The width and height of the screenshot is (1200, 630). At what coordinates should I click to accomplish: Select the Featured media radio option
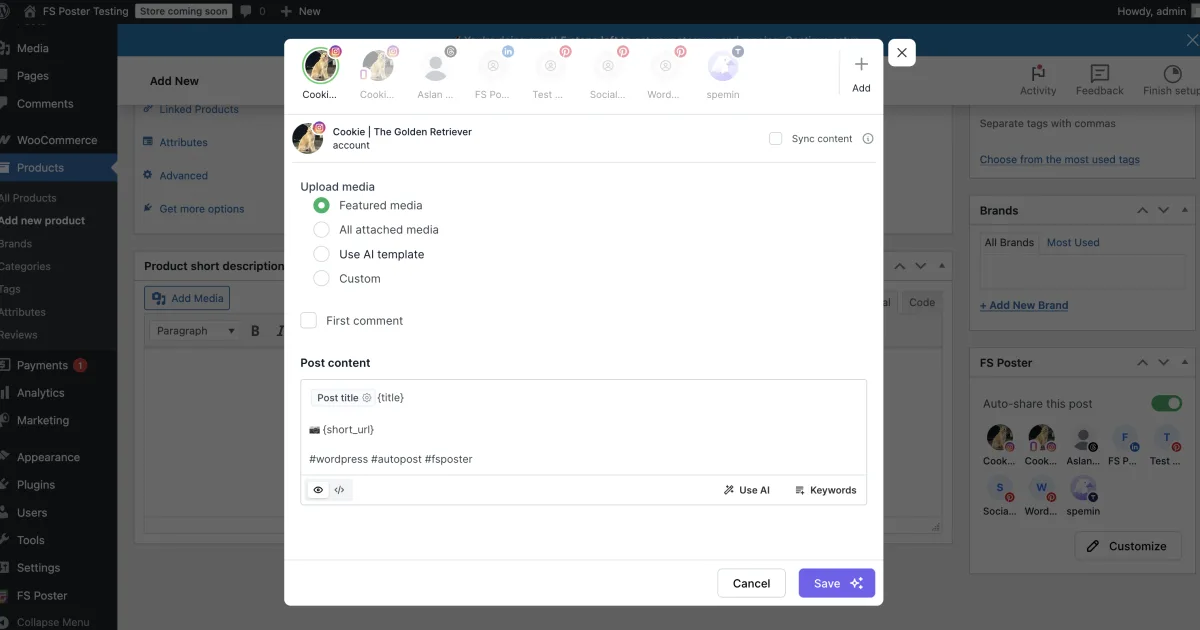pyautogui.click(x=321, y=205)
